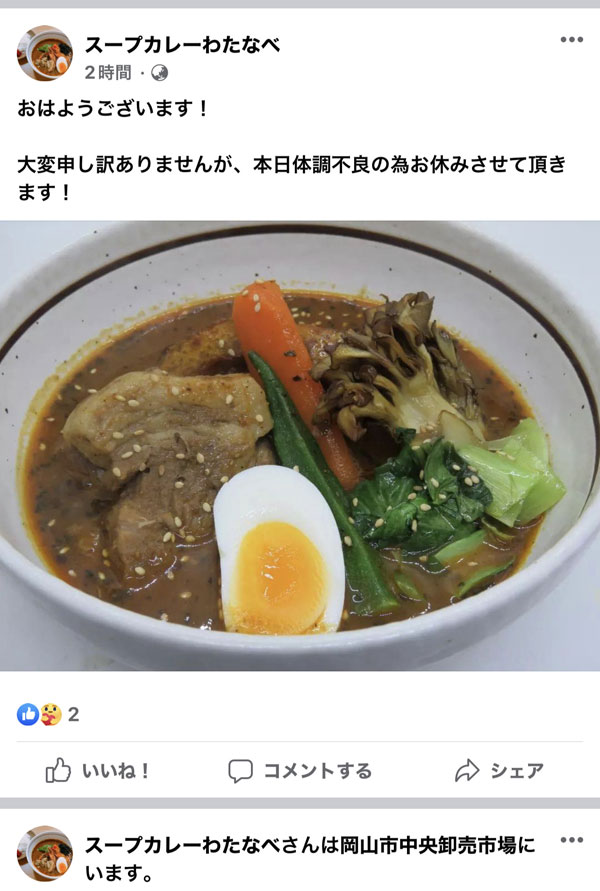Screen dimensions: 600x891
Task: Click the care hug reaction emoji
Action: tap(51, 714)
